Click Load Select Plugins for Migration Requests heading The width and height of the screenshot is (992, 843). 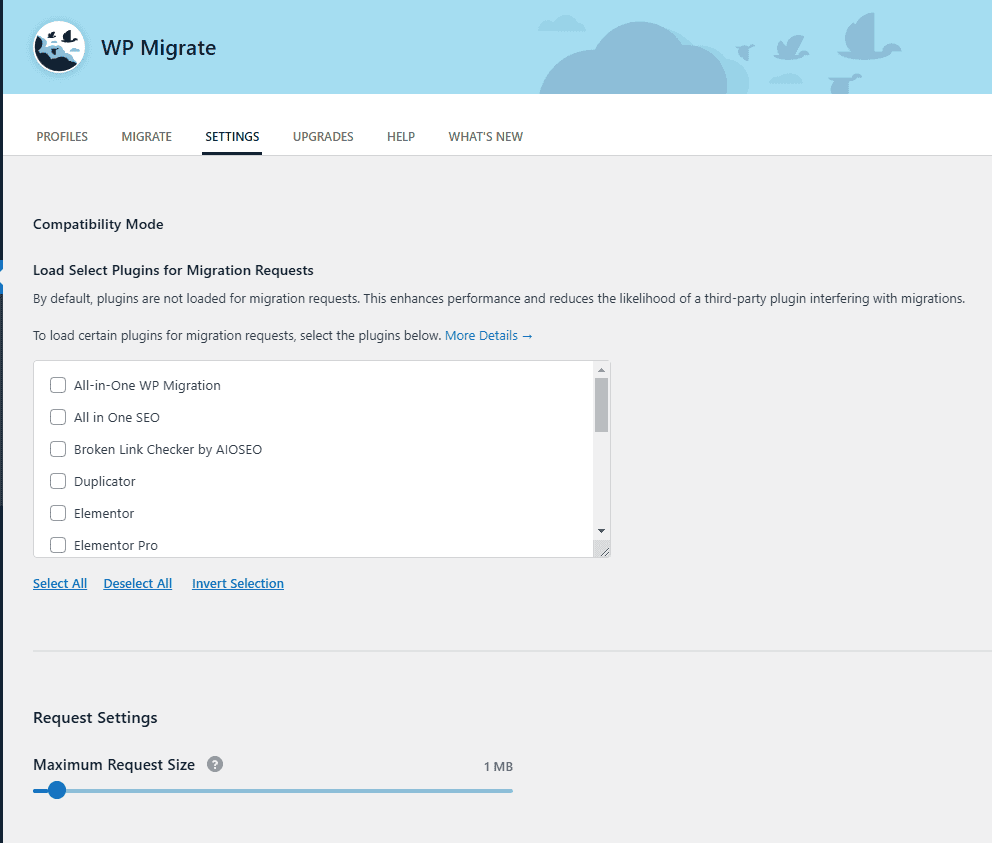tap(173, 270)
